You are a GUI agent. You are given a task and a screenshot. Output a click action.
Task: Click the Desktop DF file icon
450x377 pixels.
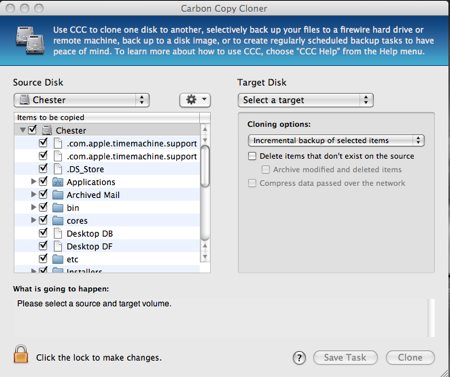58,246
